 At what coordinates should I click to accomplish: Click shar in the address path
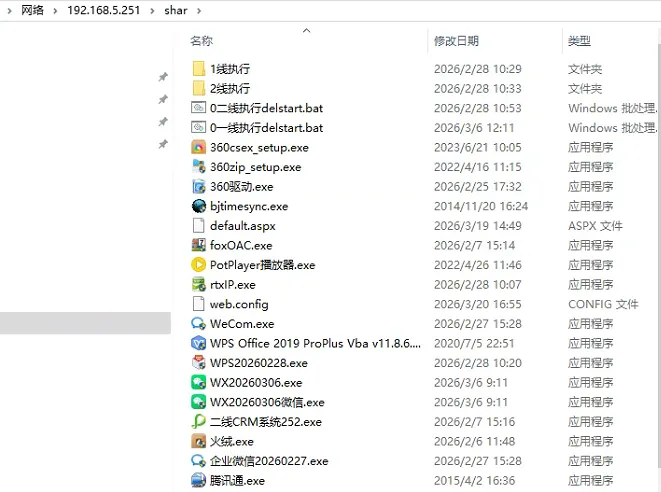click(x=176, y=10)
